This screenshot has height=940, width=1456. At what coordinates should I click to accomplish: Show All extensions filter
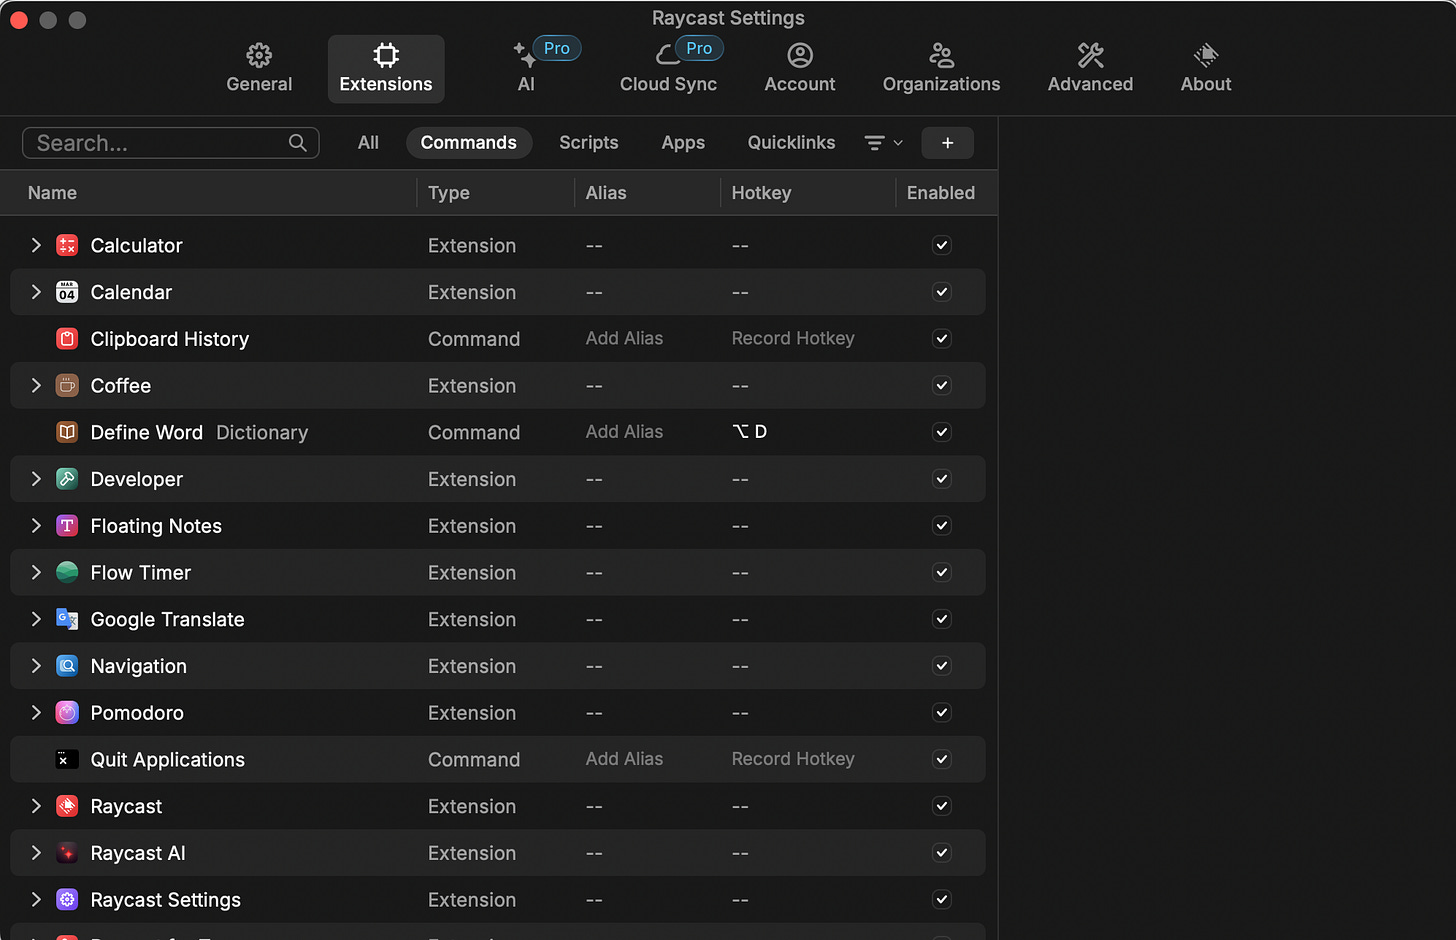368,143
